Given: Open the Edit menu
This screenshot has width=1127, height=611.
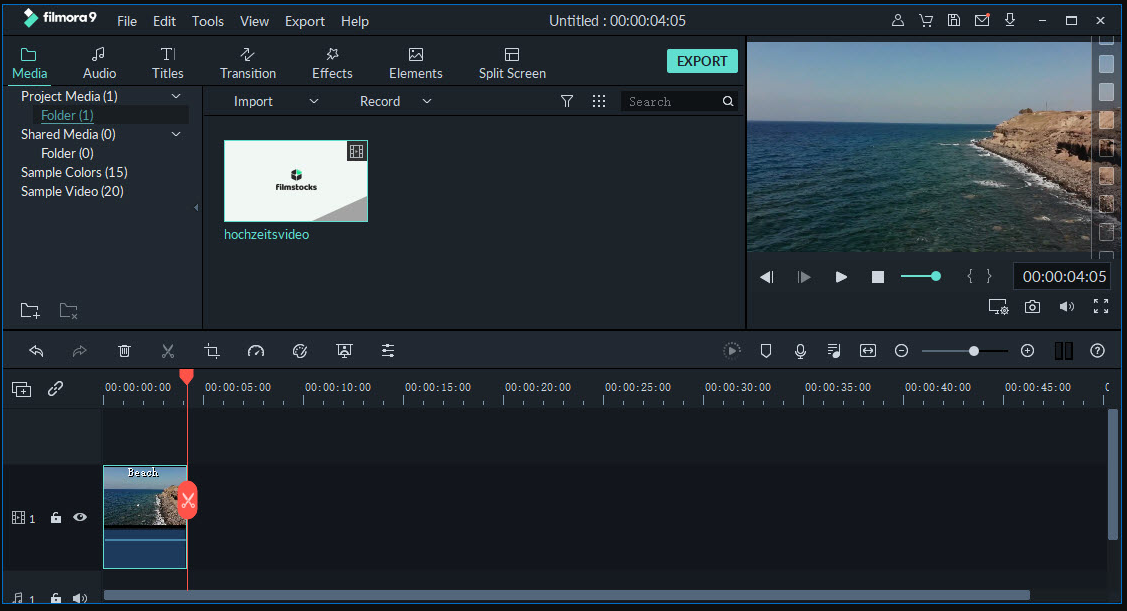Looking at the screenshot, I should (x=164, y=22).
